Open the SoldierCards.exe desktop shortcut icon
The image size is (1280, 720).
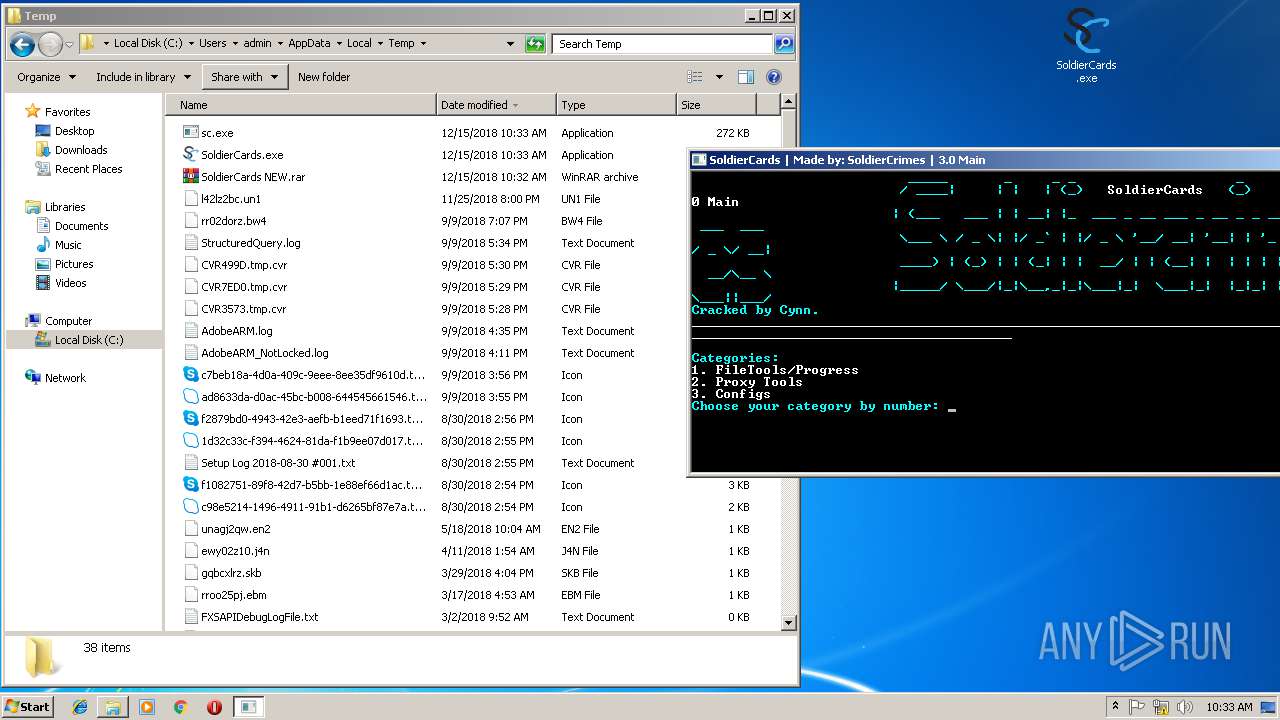tap(1086, 45)
